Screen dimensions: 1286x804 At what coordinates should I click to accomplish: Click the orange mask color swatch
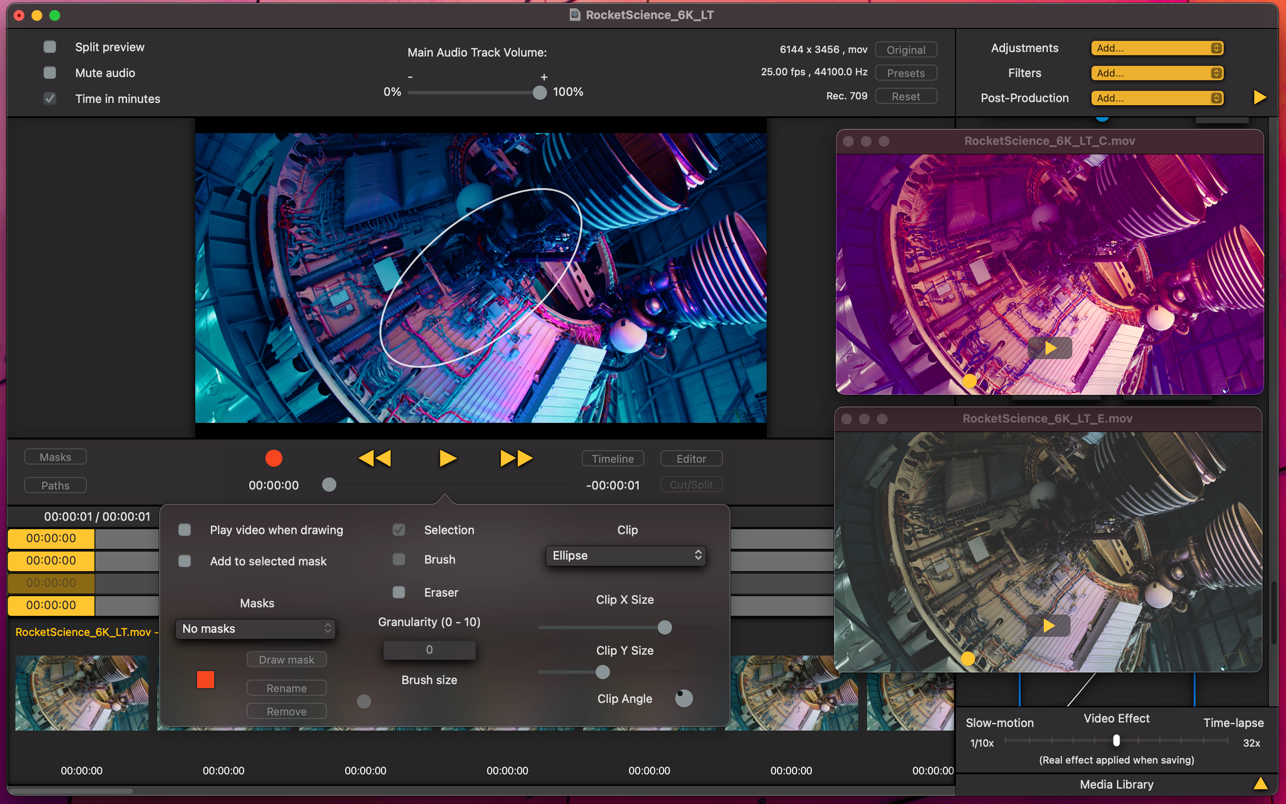click(x=206, y=680)
